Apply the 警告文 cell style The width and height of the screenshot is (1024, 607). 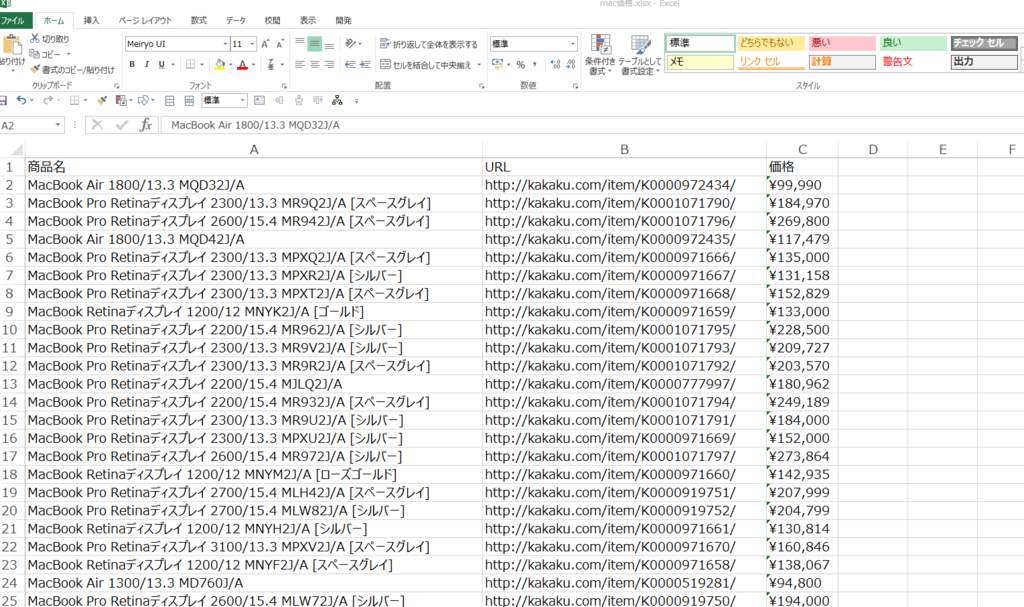coord(913,62)
